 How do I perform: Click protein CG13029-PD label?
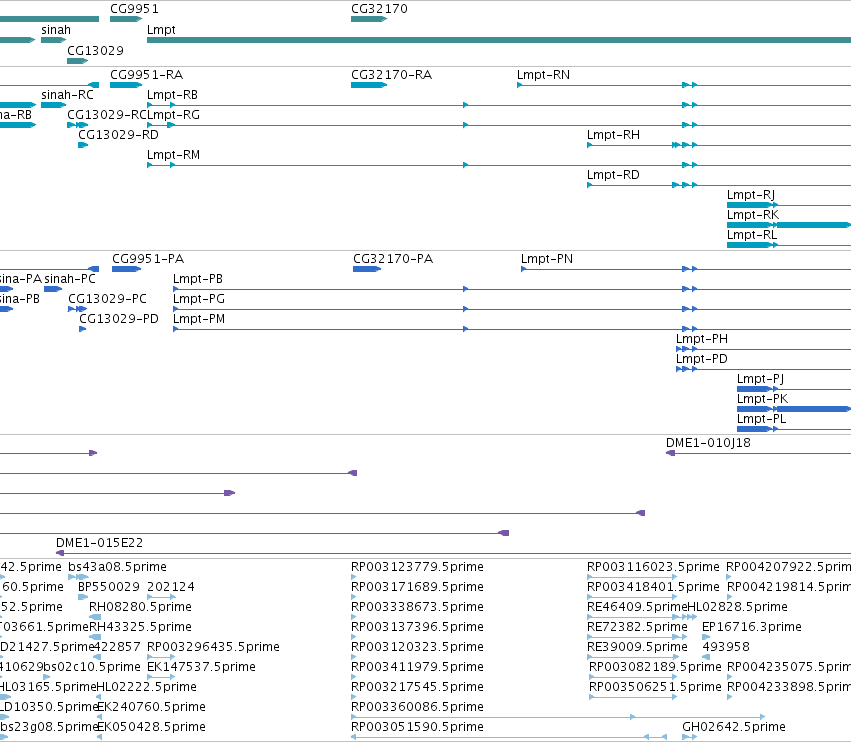click(x=119, y=319)
